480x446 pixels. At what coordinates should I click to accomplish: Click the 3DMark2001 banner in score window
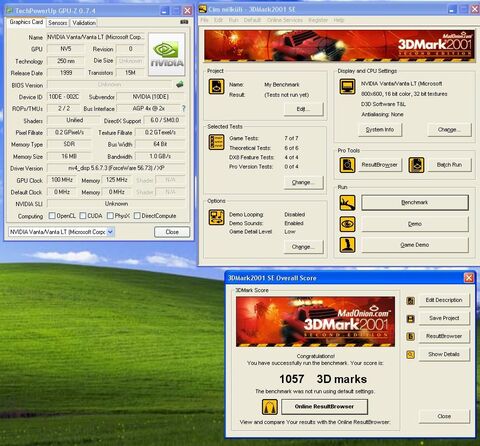(x=315, y=322)
